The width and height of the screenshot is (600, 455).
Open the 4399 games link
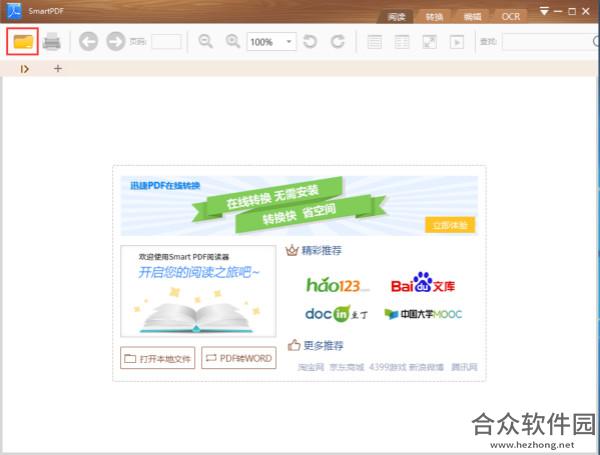point(387,367)
